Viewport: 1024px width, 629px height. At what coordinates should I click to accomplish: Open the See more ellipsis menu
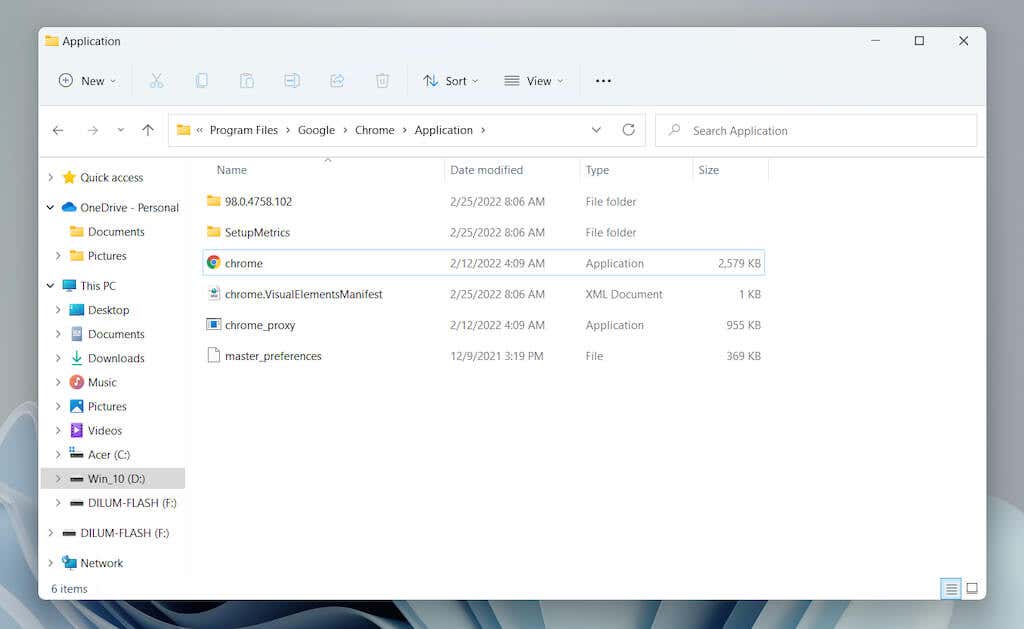pos(603,81)
